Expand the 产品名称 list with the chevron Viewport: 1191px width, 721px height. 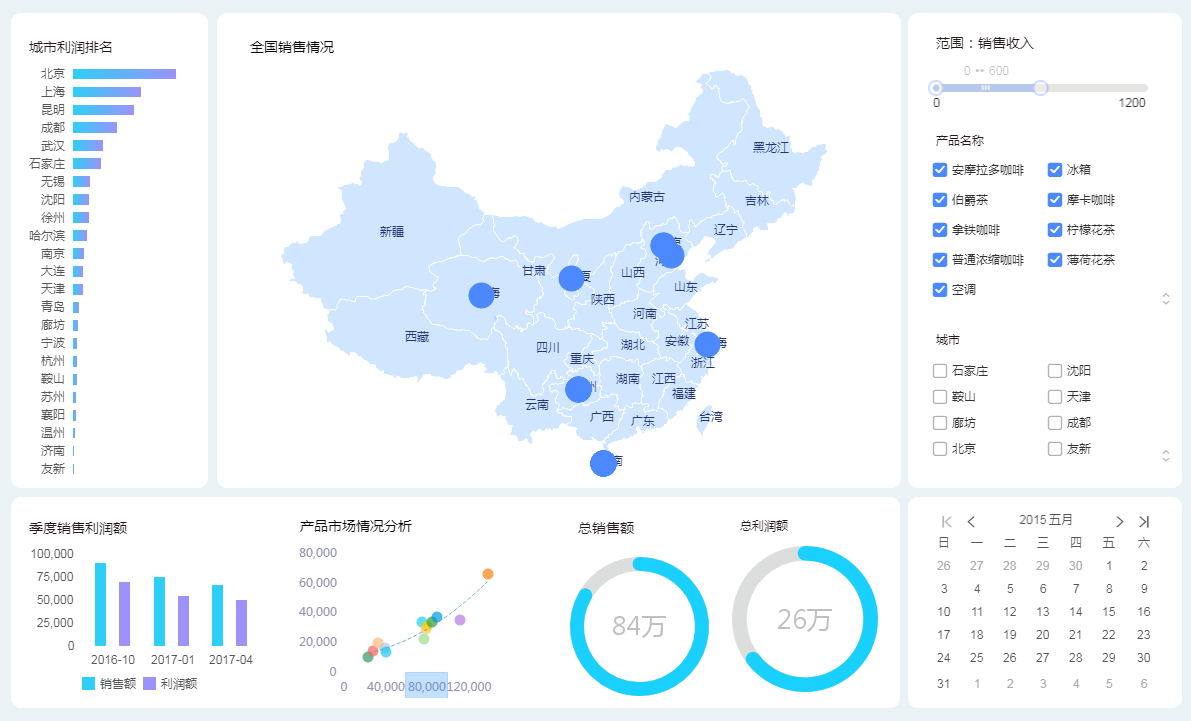[x=1165, y=298]
